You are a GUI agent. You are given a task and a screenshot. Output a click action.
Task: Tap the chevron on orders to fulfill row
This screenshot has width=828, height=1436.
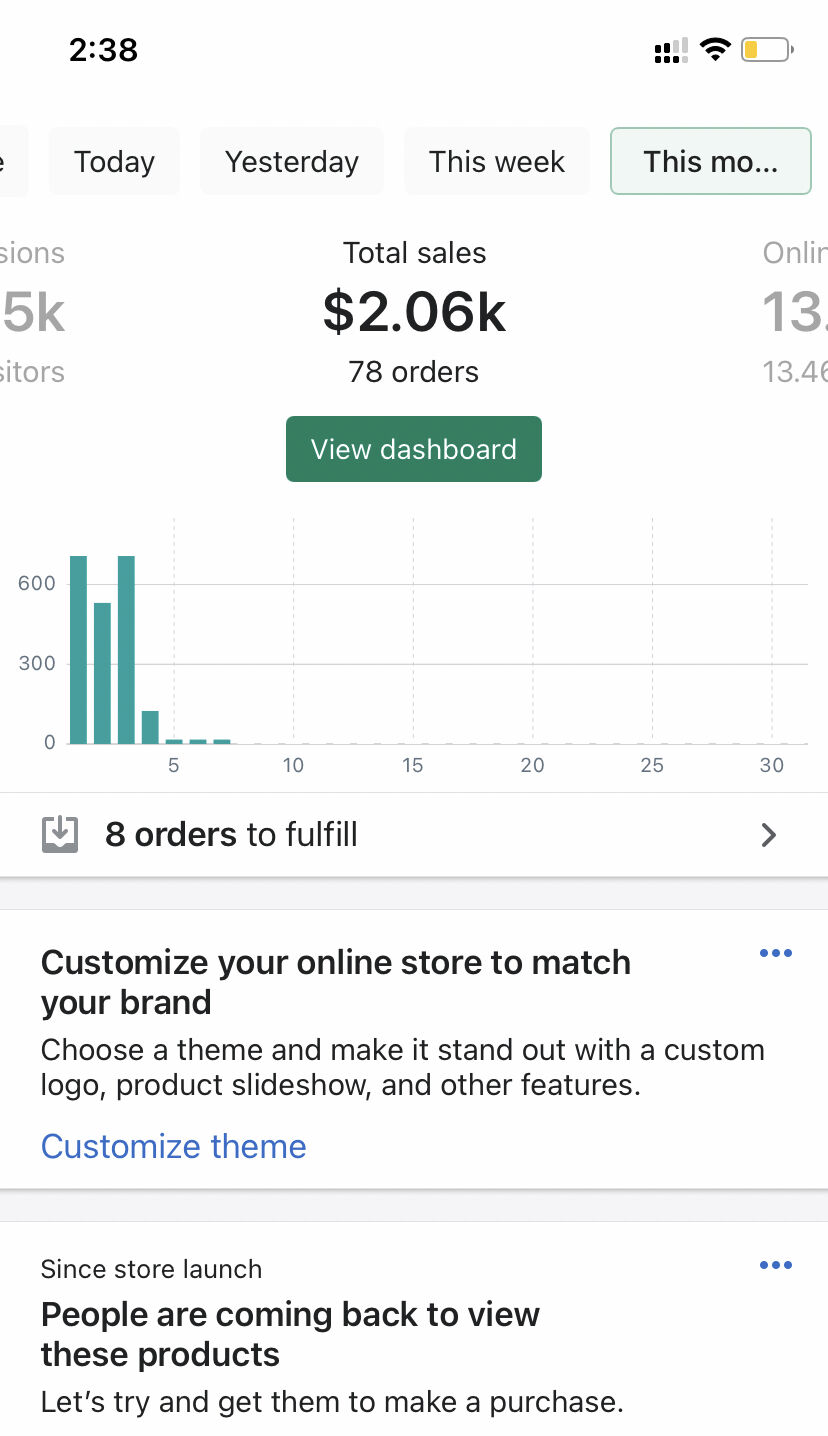tap(768, 835)
